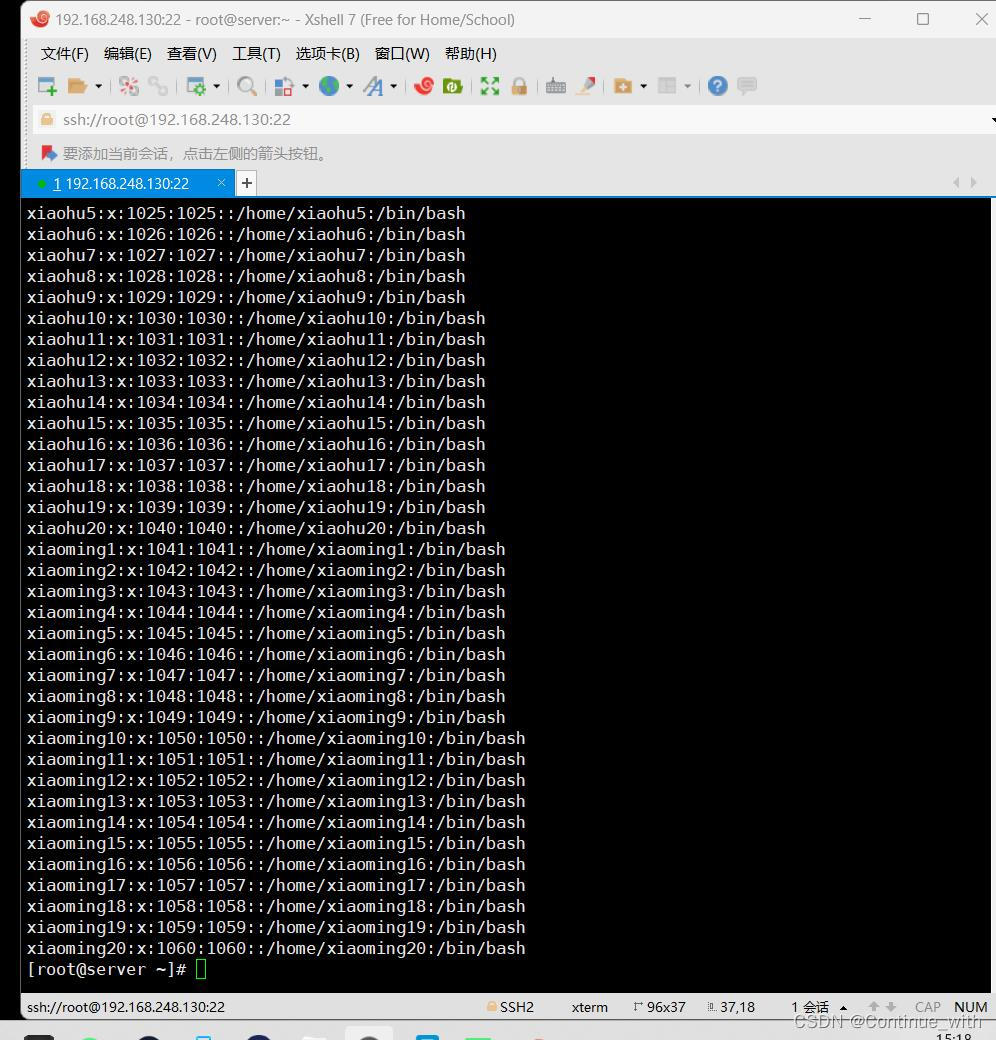Viewport: 996px width, 1040px height.
Task: Expand the New Folder dropdown arrow
Action: click(x=644, y=86)
